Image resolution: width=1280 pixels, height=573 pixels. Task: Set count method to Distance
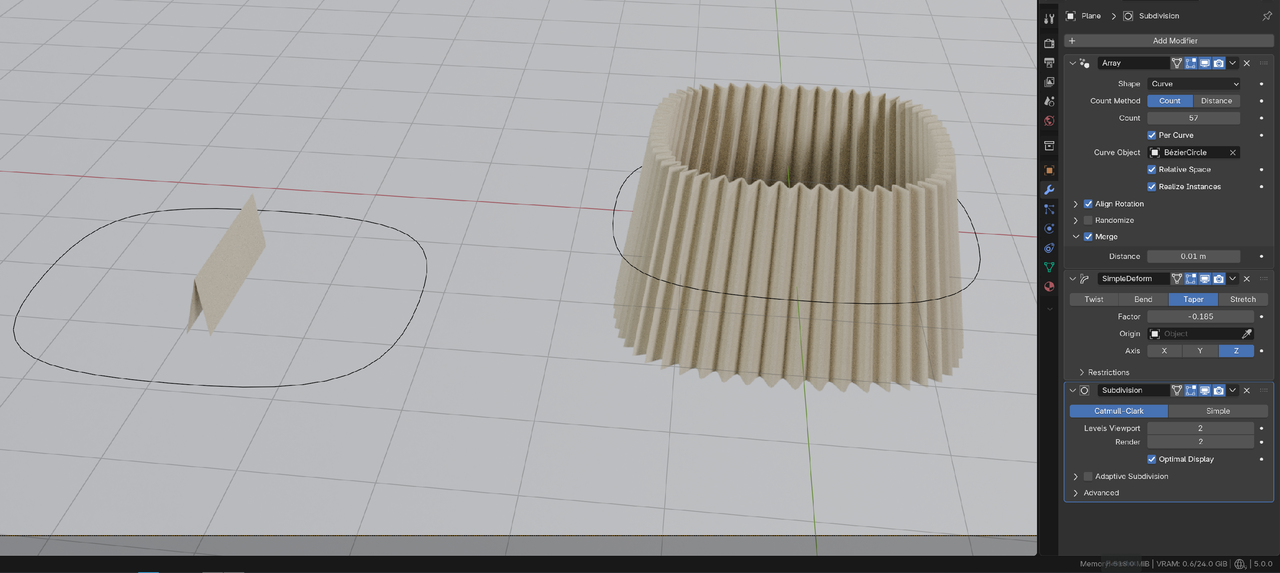coord(1217,101)
